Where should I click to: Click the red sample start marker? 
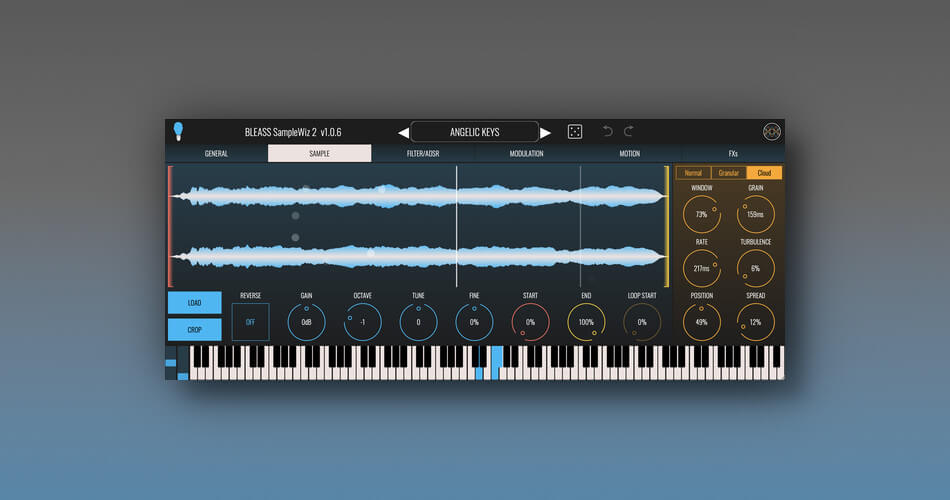point(170,227)
